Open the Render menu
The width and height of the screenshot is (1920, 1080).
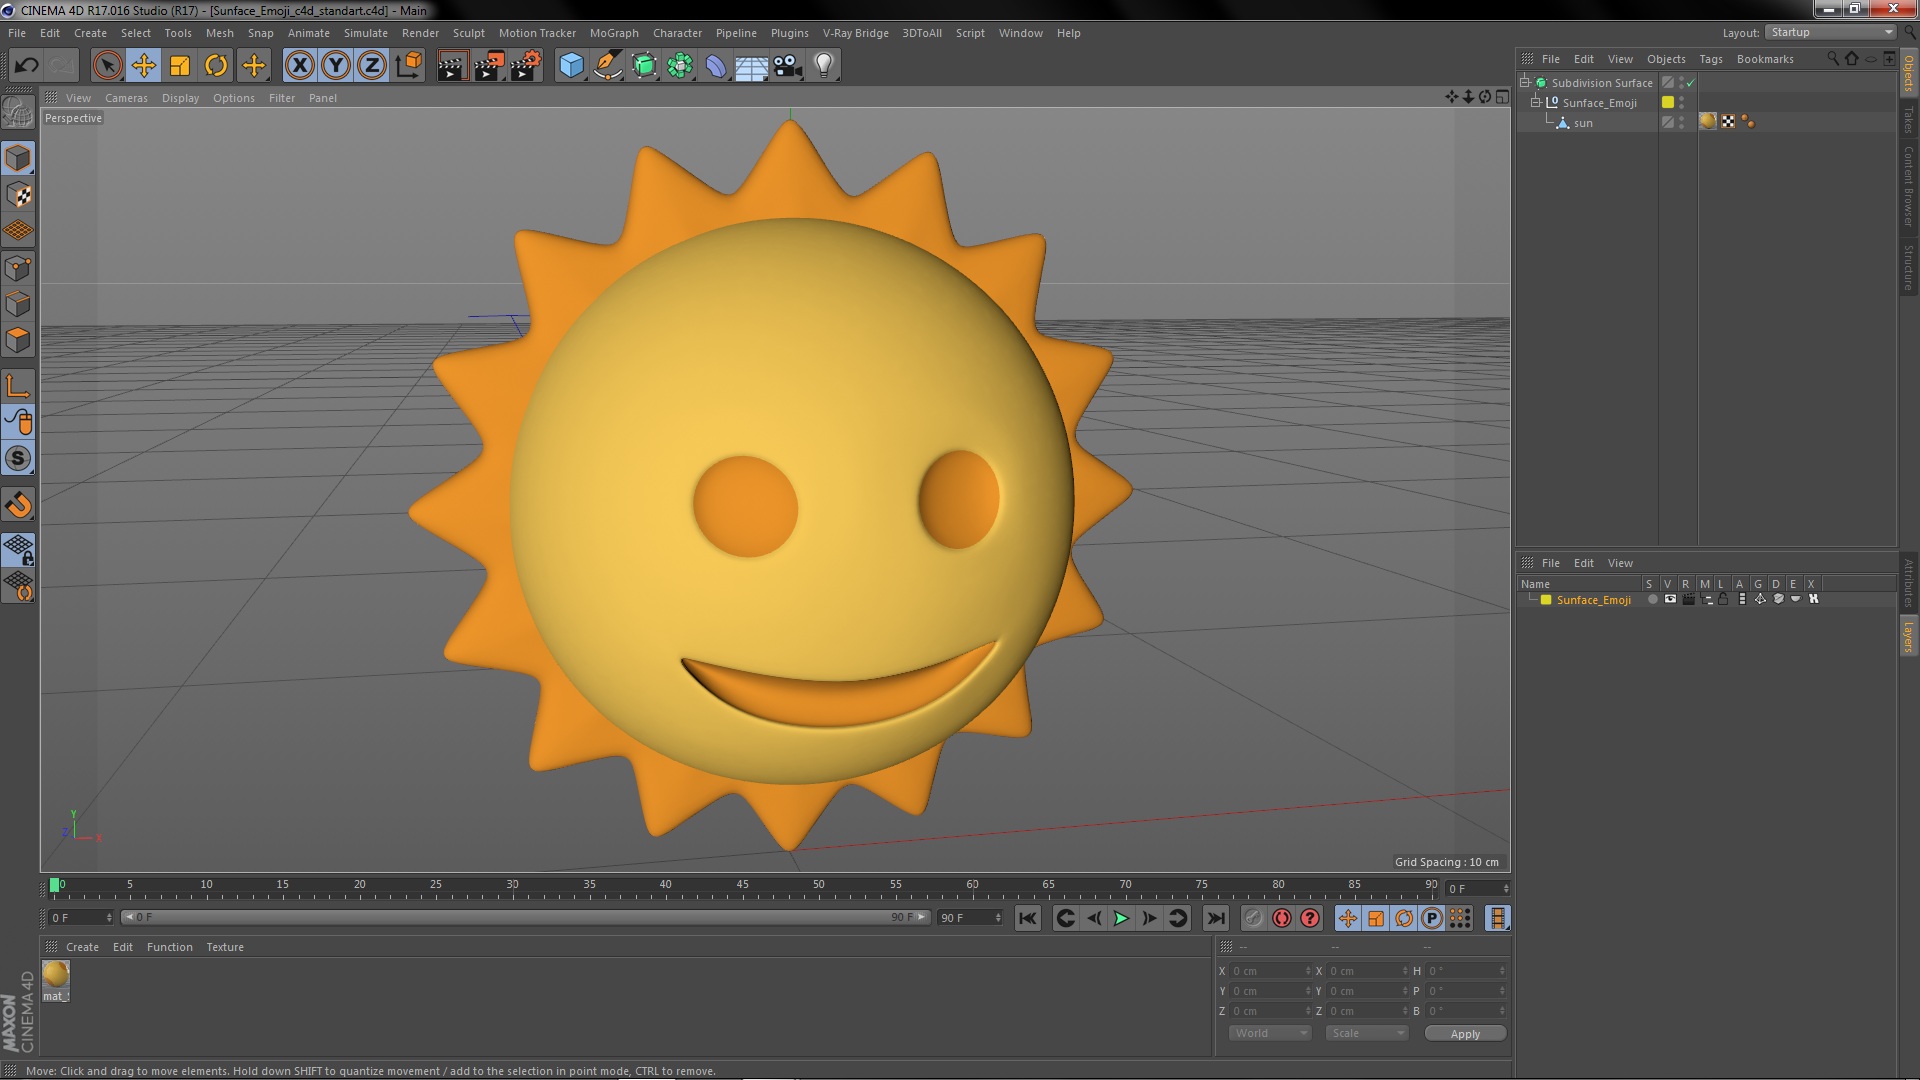pos(420,33)
